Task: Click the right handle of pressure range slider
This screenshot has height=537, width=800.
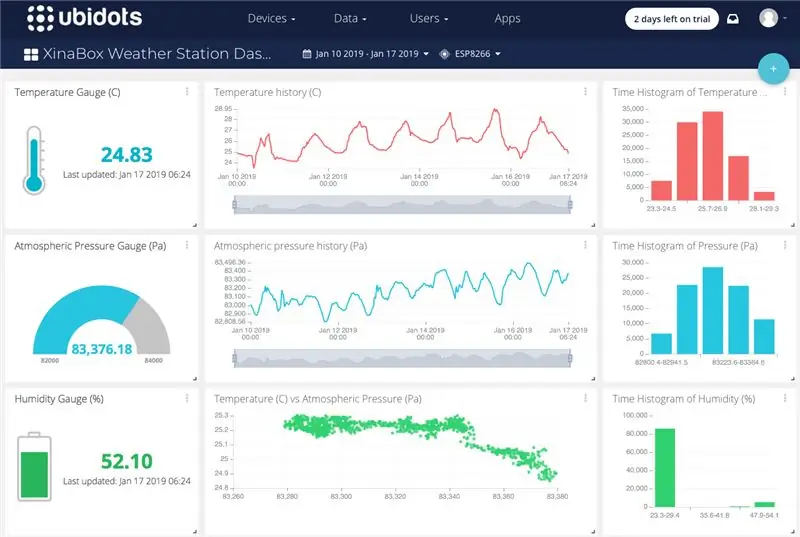Action: 570,359
